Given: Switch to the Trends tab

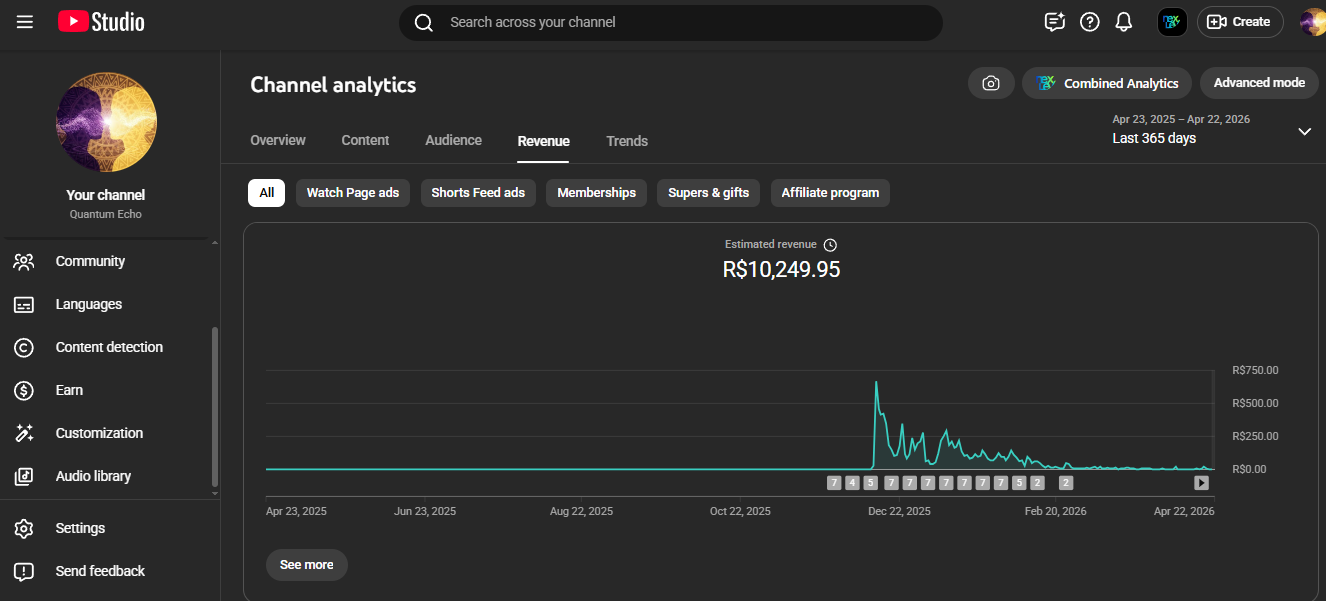Looking at the screenshot, I should coord(627,141).
